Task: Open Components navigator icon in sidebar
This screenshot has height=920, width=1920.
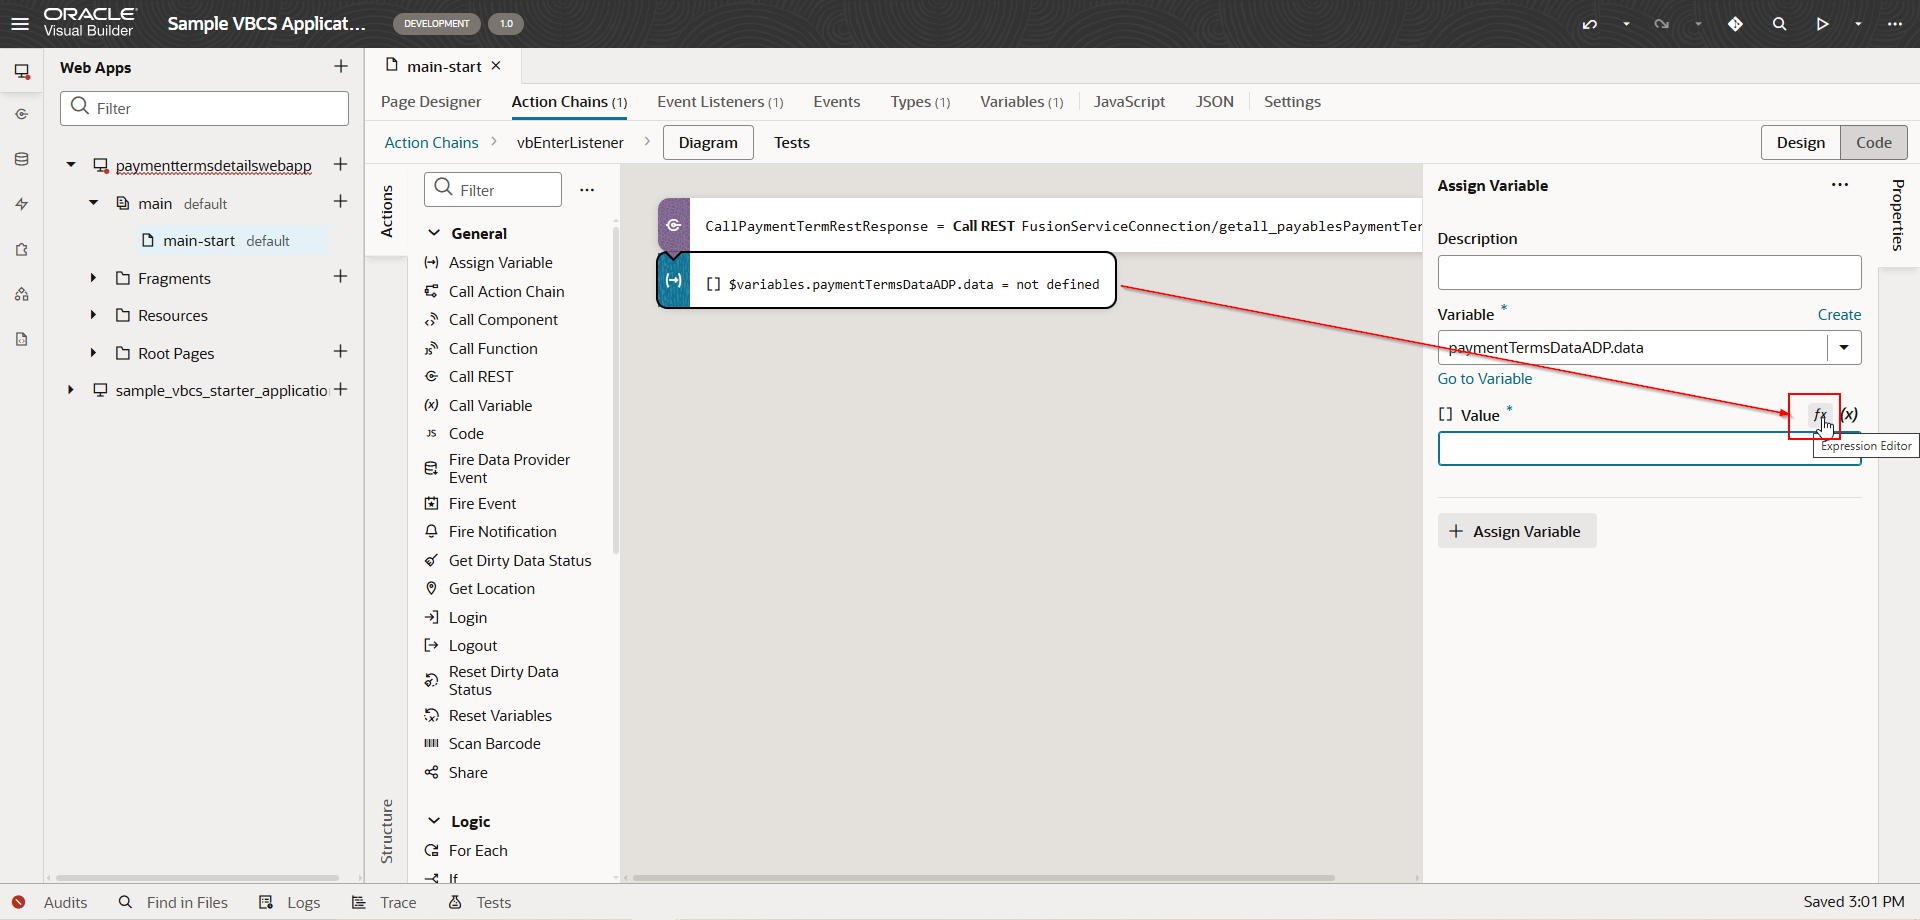Action: coord(21,249)
